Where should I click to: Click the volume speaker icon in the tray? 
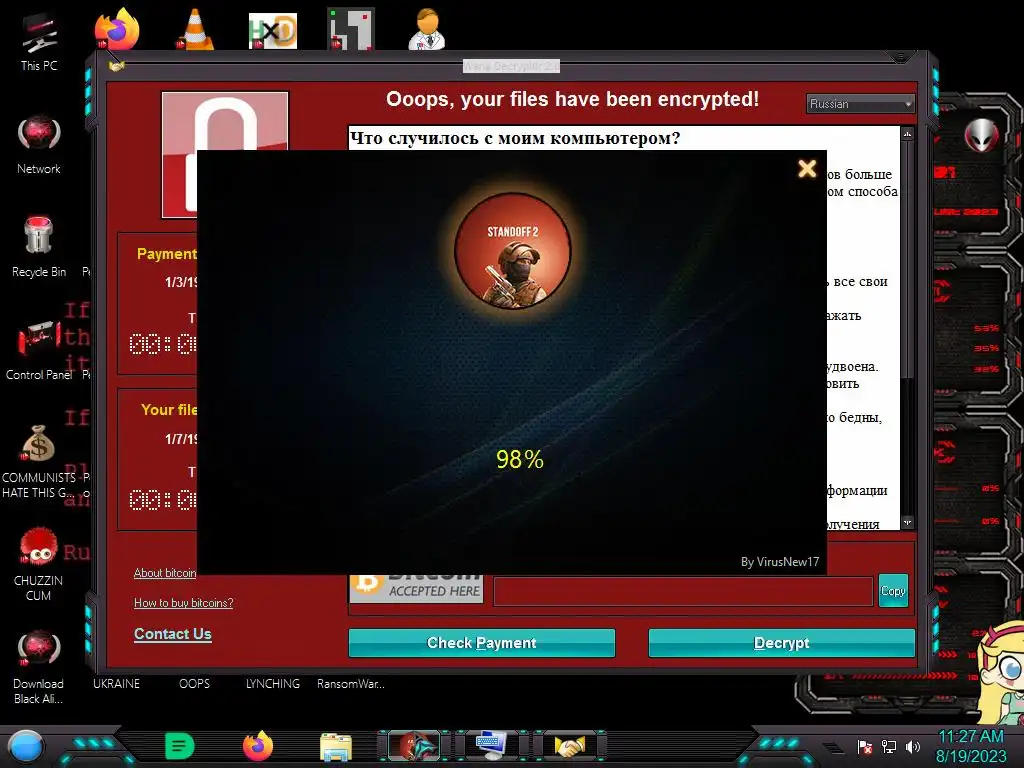[913, 746]
